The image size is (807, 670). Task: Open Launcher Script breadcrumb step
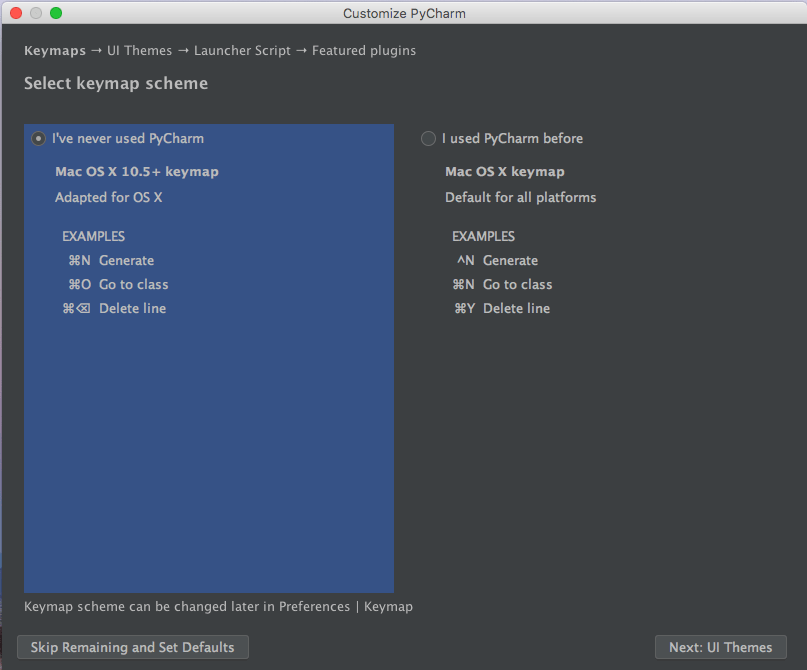point(242,50)
